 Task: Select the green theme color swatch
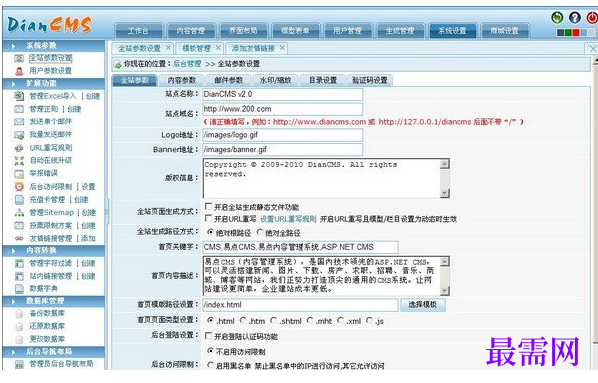point(568,33)
